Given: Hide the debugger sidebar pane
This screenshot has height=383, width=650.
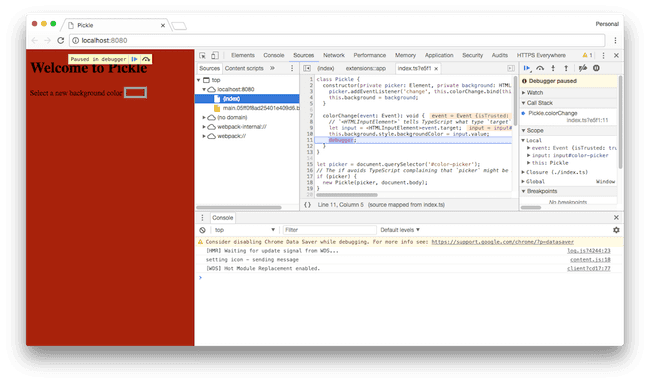Looking at the screenshot, I should tap(511, 68).
